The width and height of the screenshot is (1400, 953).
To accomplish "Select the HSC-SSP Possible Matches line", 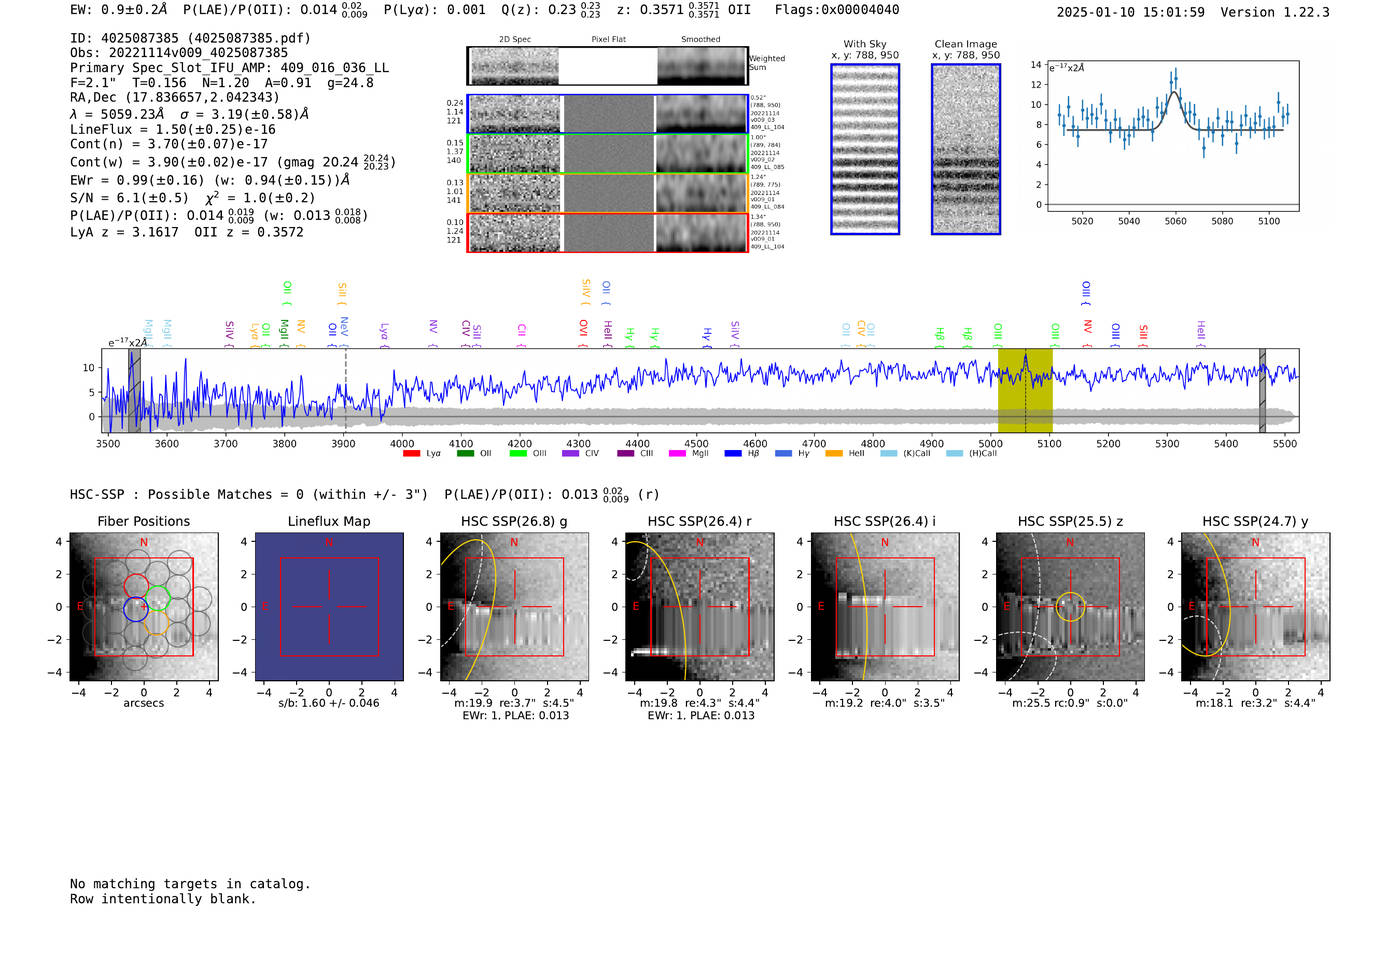I will tap(249, 495).
